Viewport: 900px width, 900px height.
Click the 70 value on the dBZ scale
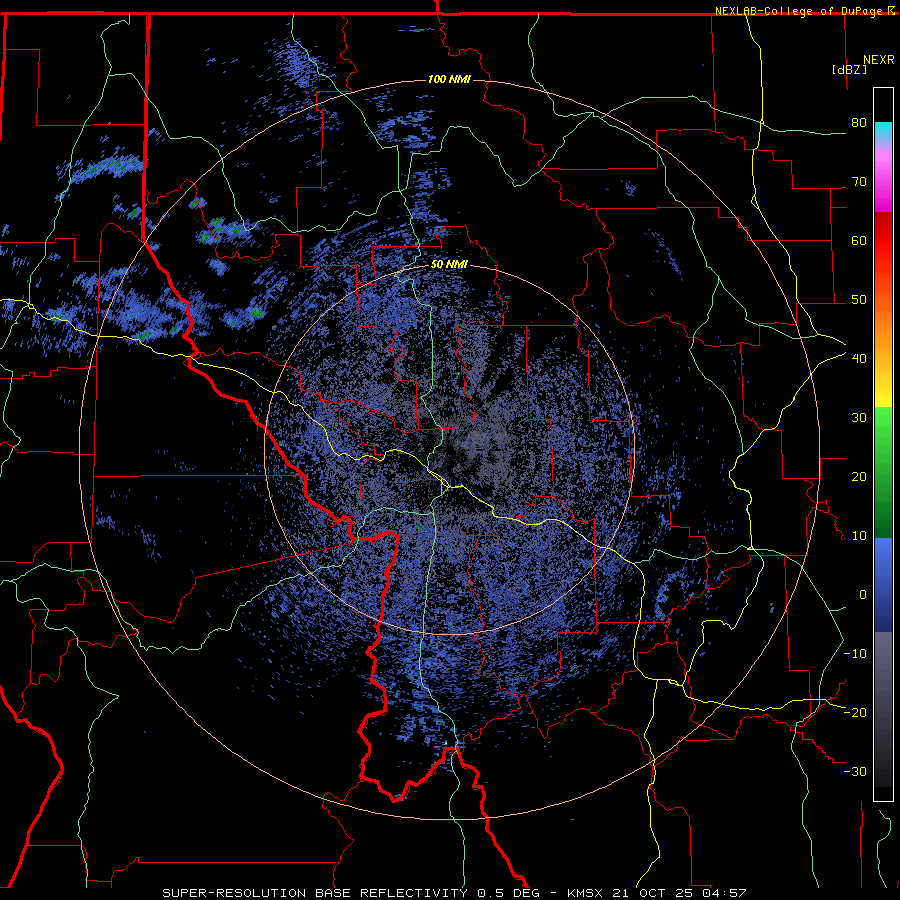[x=859, y=181]
